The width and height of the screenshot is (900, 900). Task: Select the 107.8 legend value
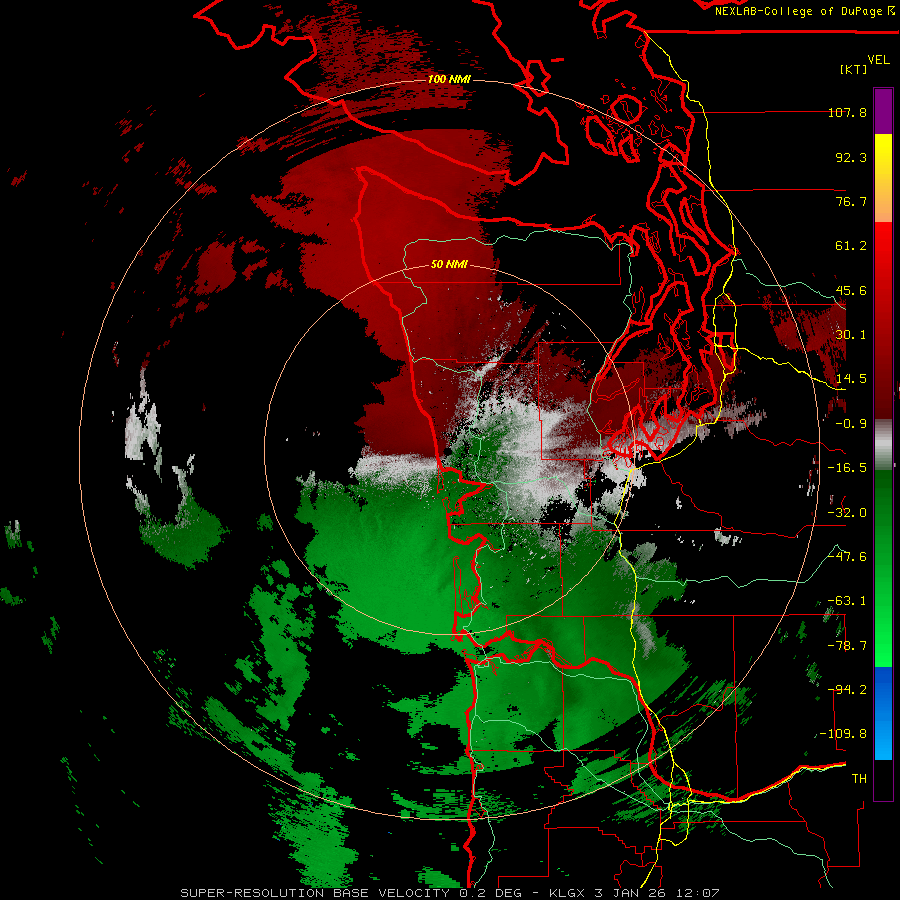tap(847, 112)
